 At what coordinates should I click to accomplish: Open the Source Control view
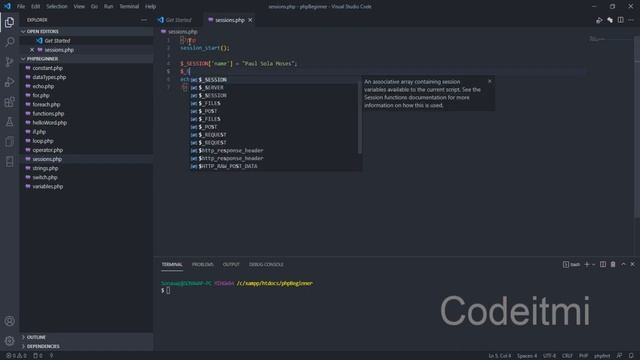[x=9, y=62]
